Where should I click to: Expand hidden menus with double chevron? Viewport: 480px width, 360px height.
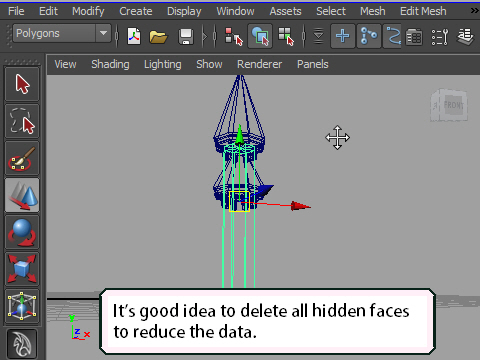(474, 11)
